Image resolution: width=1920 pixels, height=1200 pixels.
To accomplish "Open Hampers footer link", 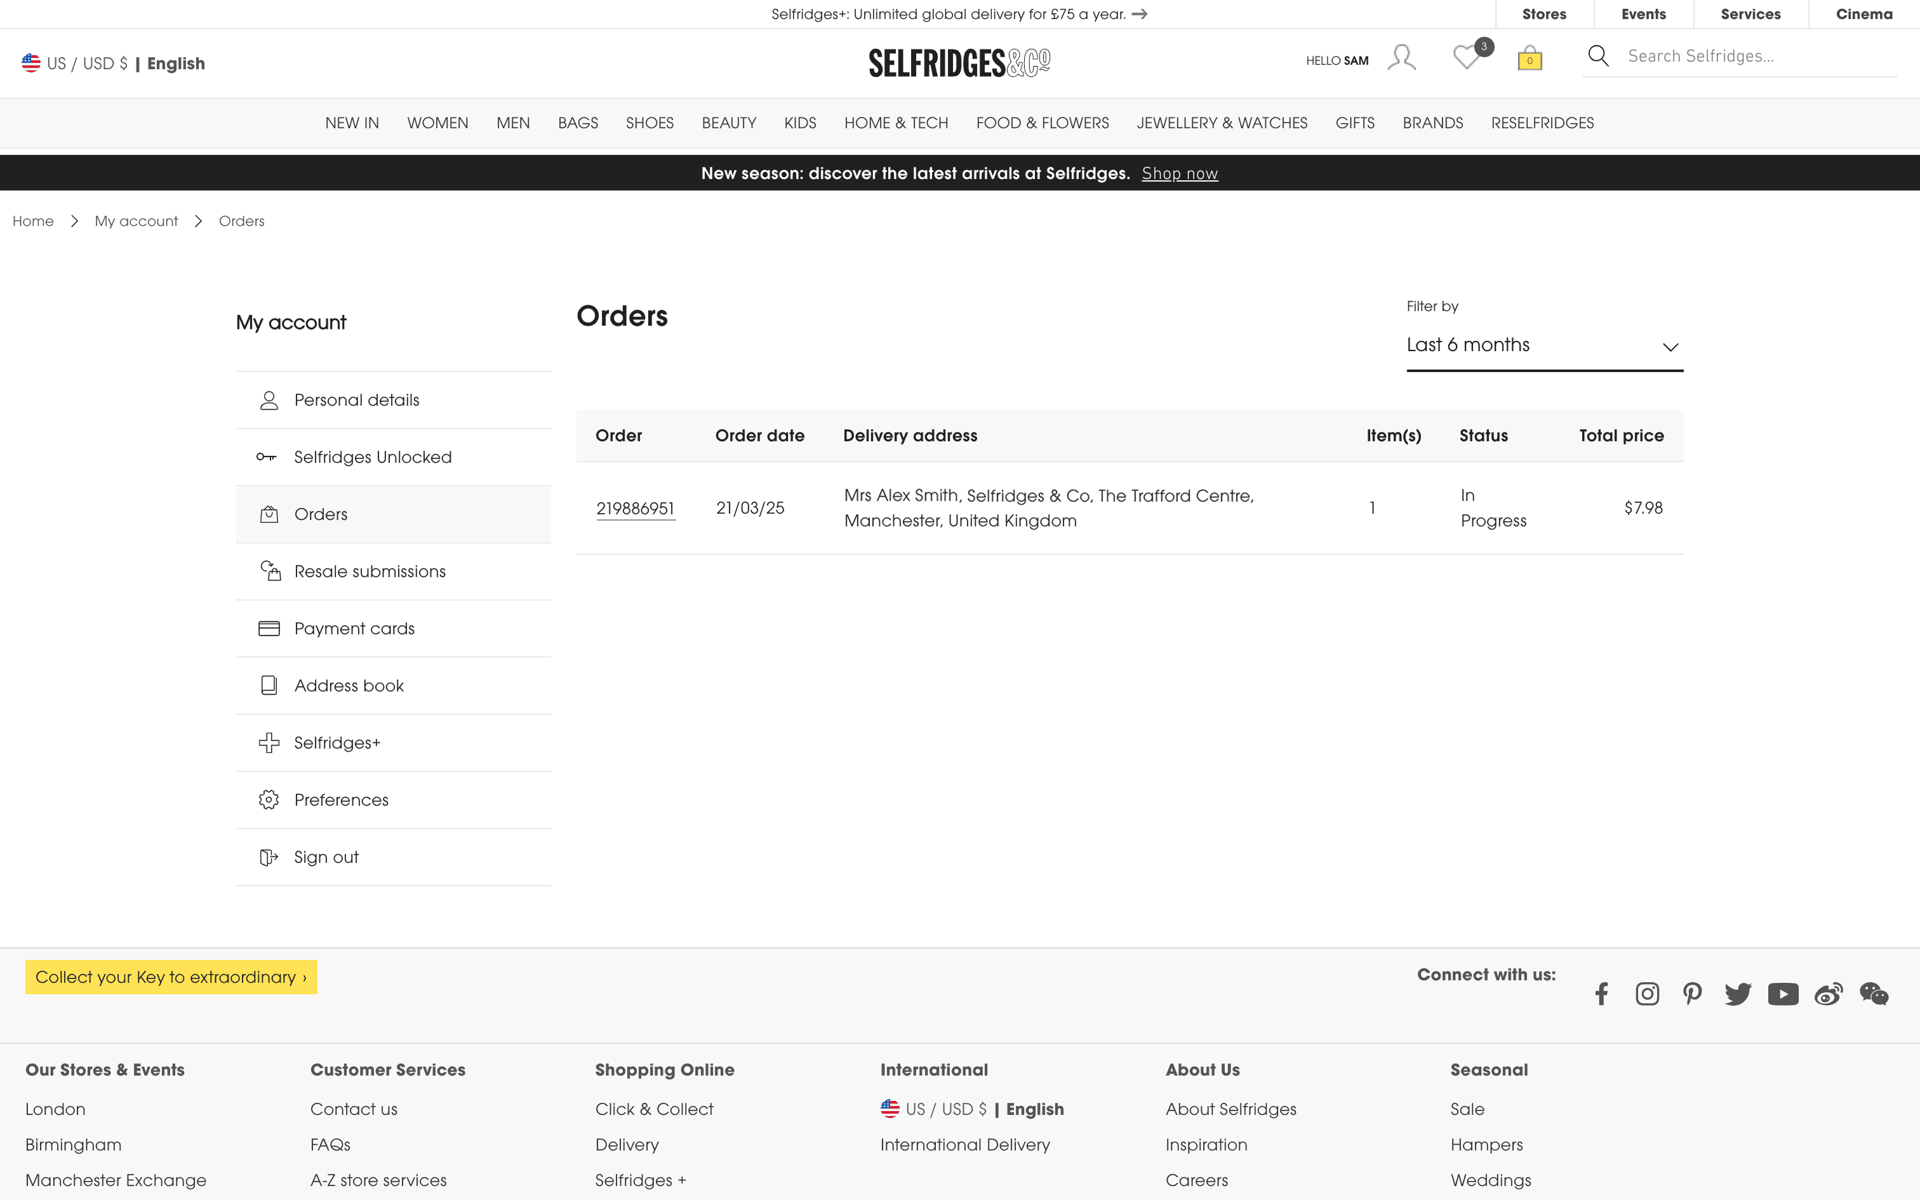I will pos(1486,1145).
